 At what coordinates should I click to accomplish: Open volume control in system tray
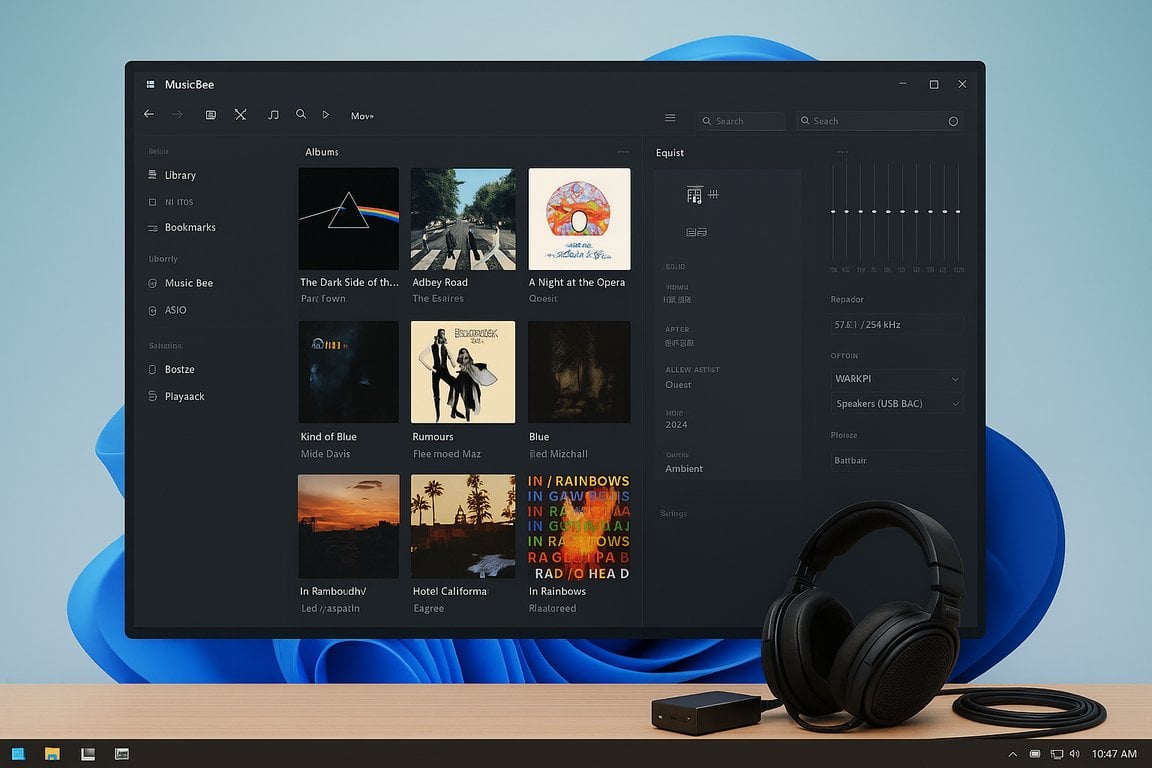tap(1075, 754)
